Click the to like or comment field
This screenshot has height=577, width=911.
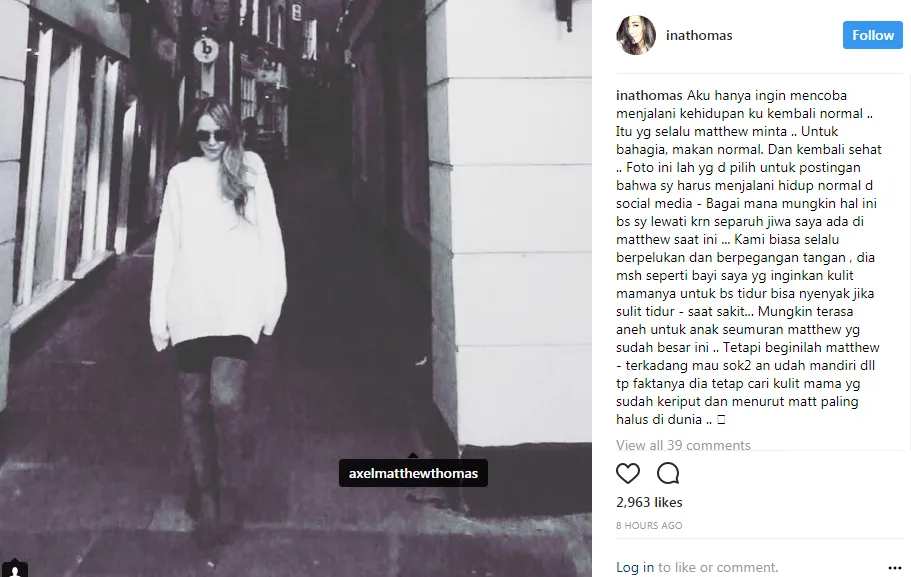click(x=718, y=567)
